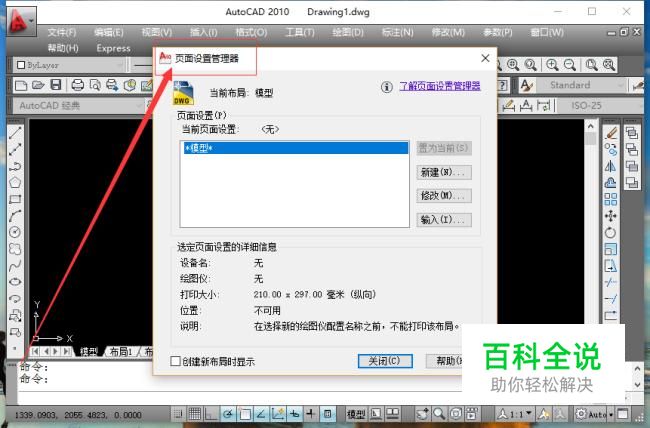Toggle Snap Mode in status bar

click(x=178, y=413)
